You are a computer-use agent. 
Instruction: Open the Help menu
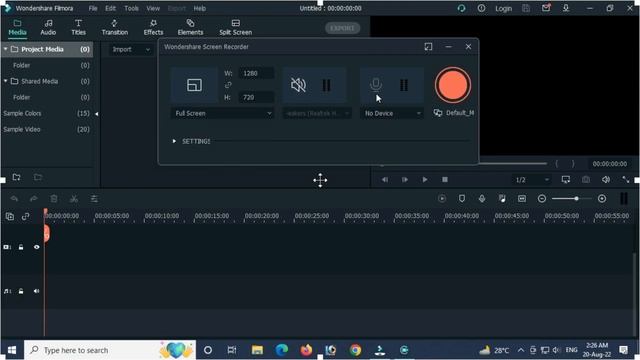tap(200, 8)
